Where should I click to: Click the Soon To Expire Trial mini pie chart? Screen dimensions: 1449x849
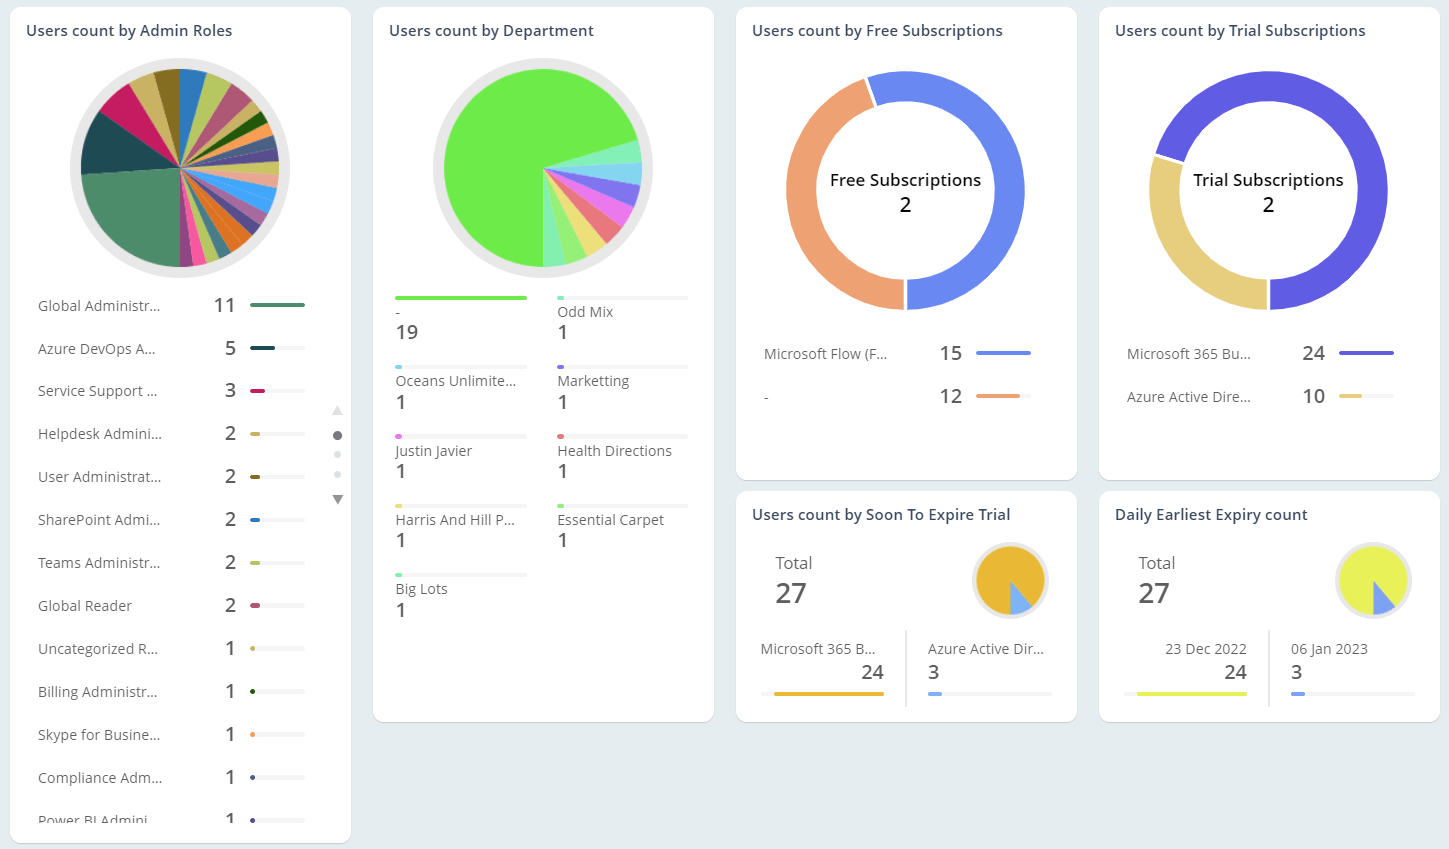[1009, 580]
